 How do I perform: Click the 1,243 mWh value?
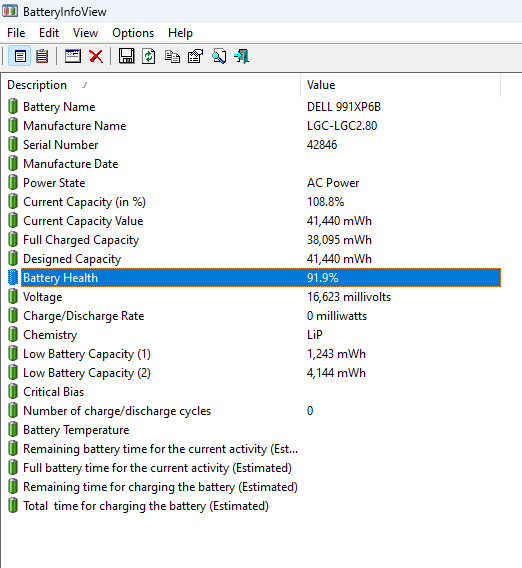pos(336,354)
